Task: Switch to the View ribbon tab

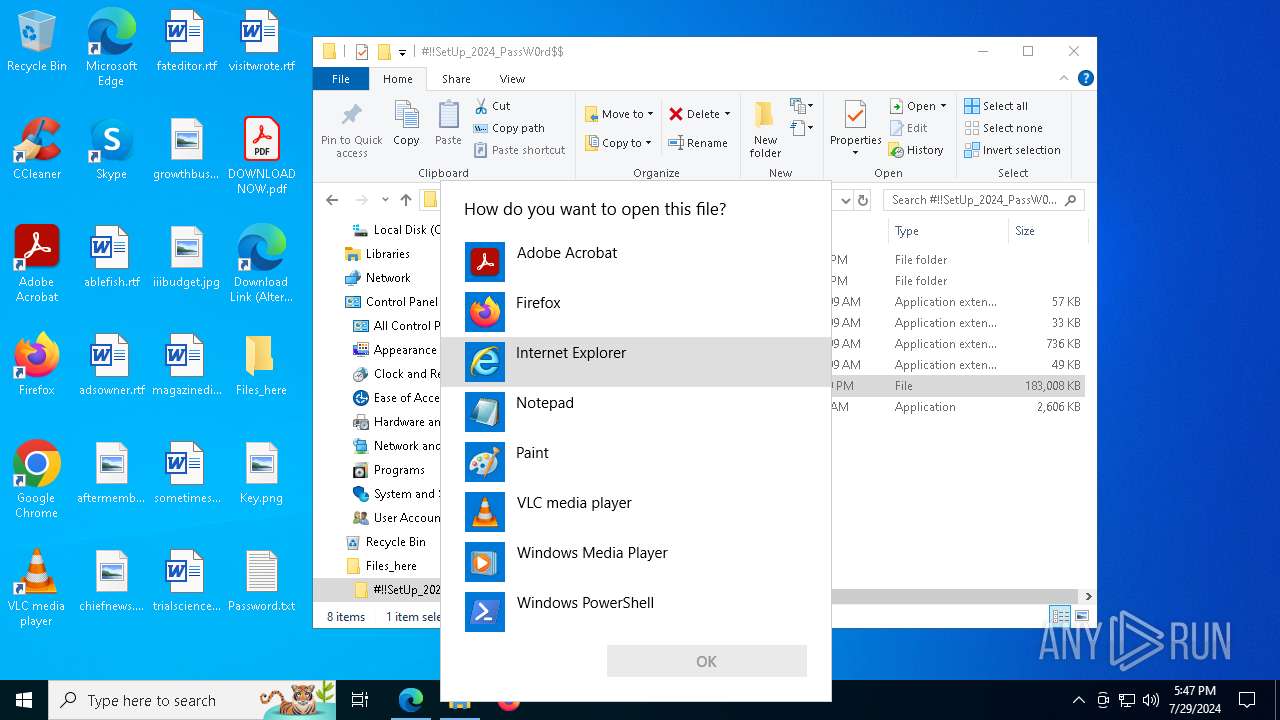Action: tap(512, 79)
